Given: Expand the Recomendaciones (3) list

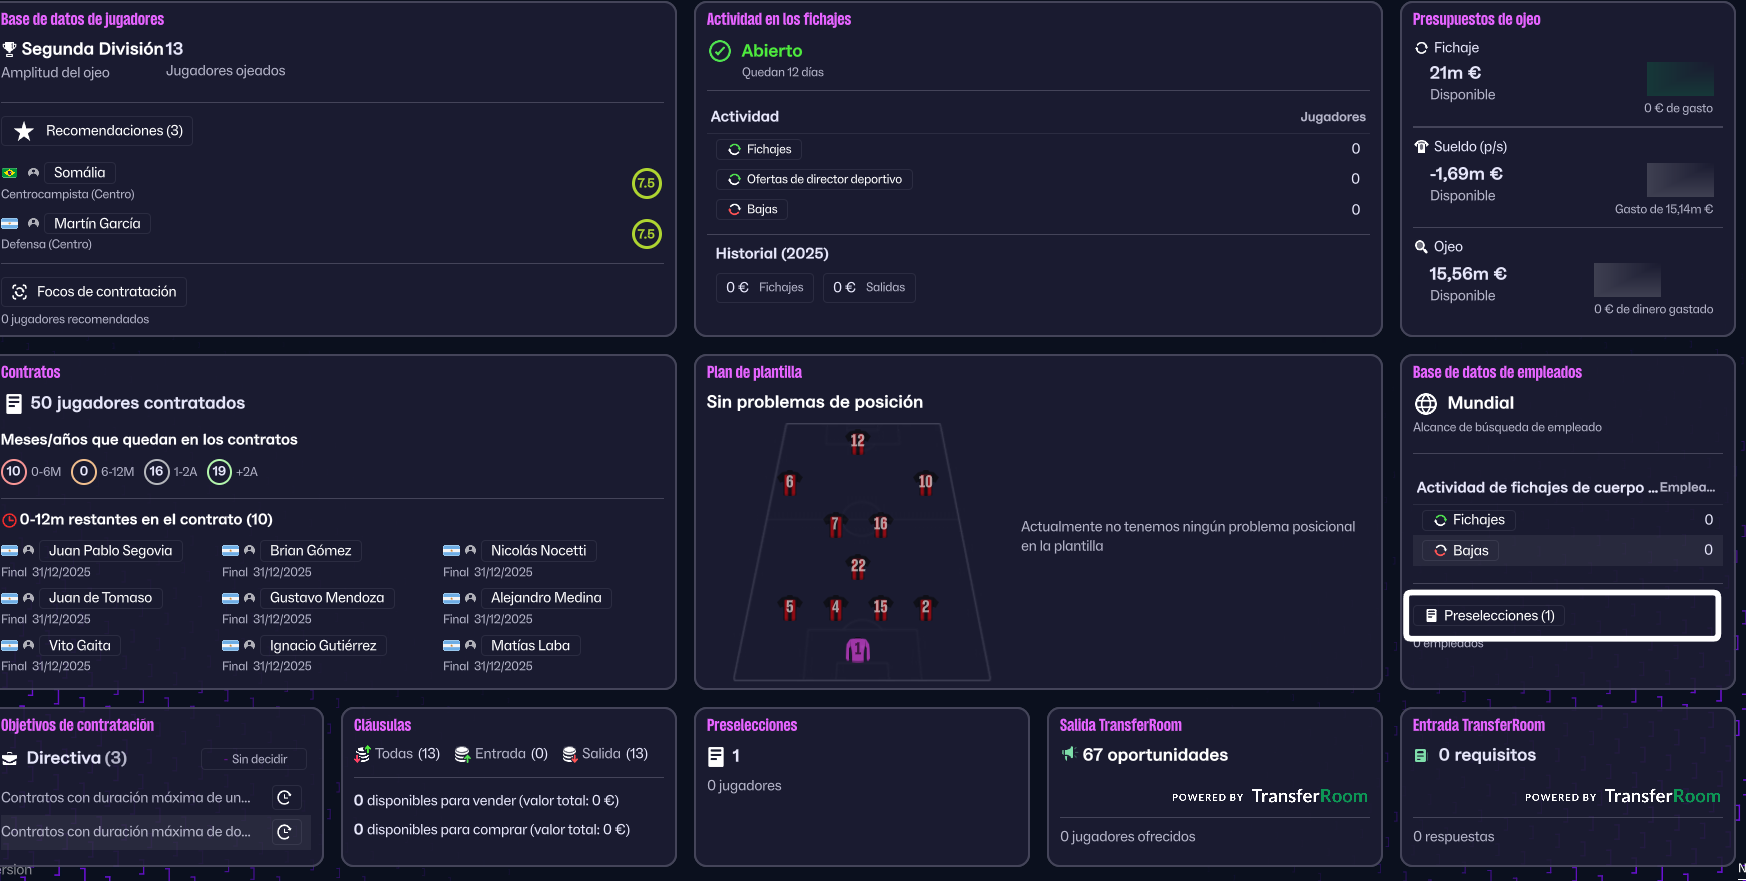Looking at the screenshot, I should click(x=98, y=131).
